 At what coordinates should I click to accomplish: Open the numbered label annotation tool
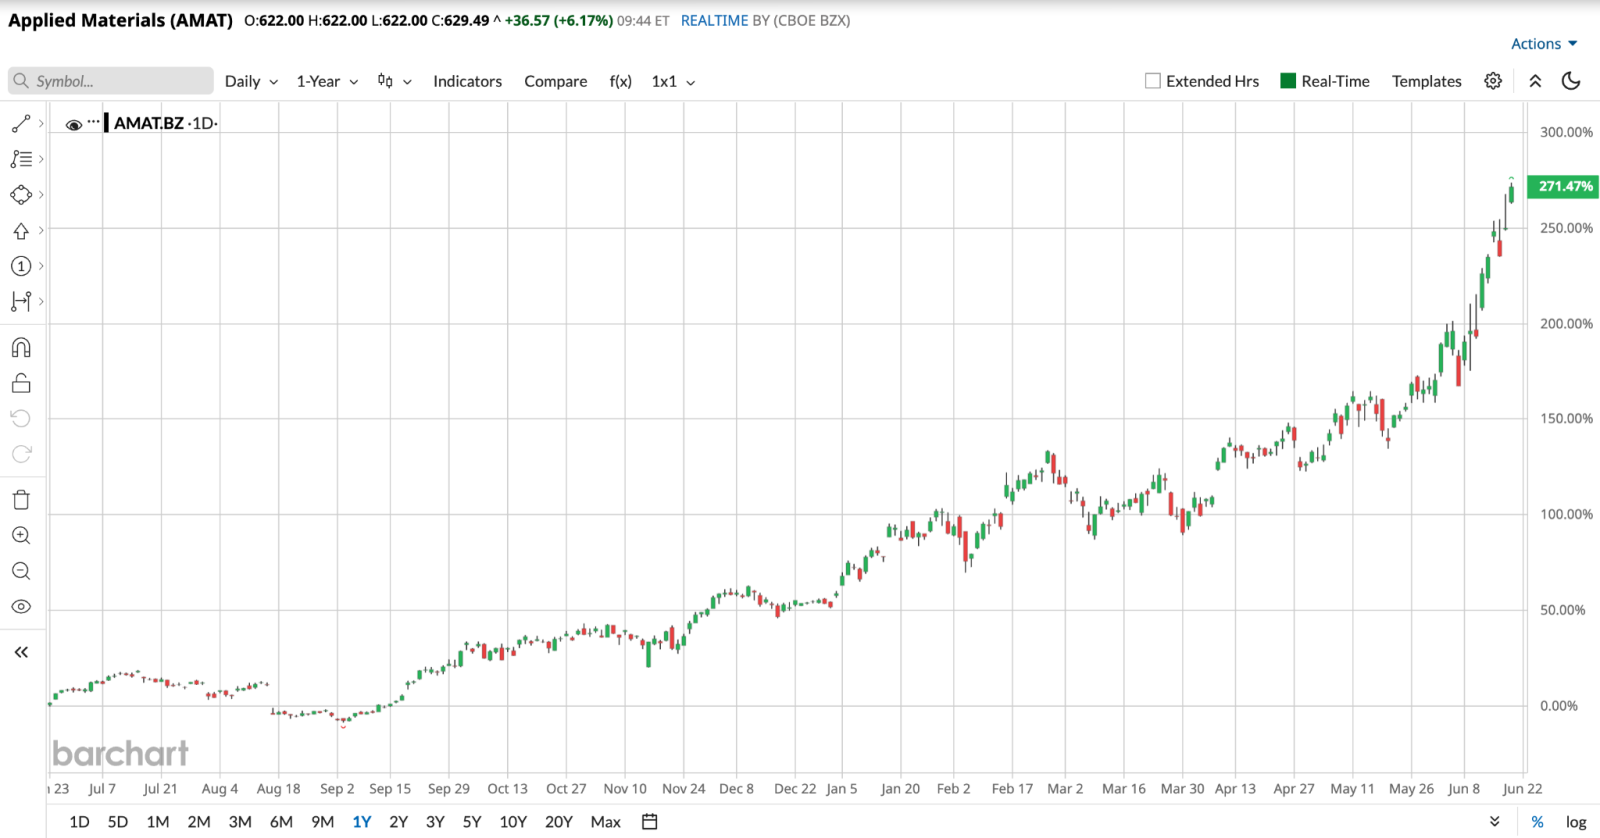tap(21, 266)
